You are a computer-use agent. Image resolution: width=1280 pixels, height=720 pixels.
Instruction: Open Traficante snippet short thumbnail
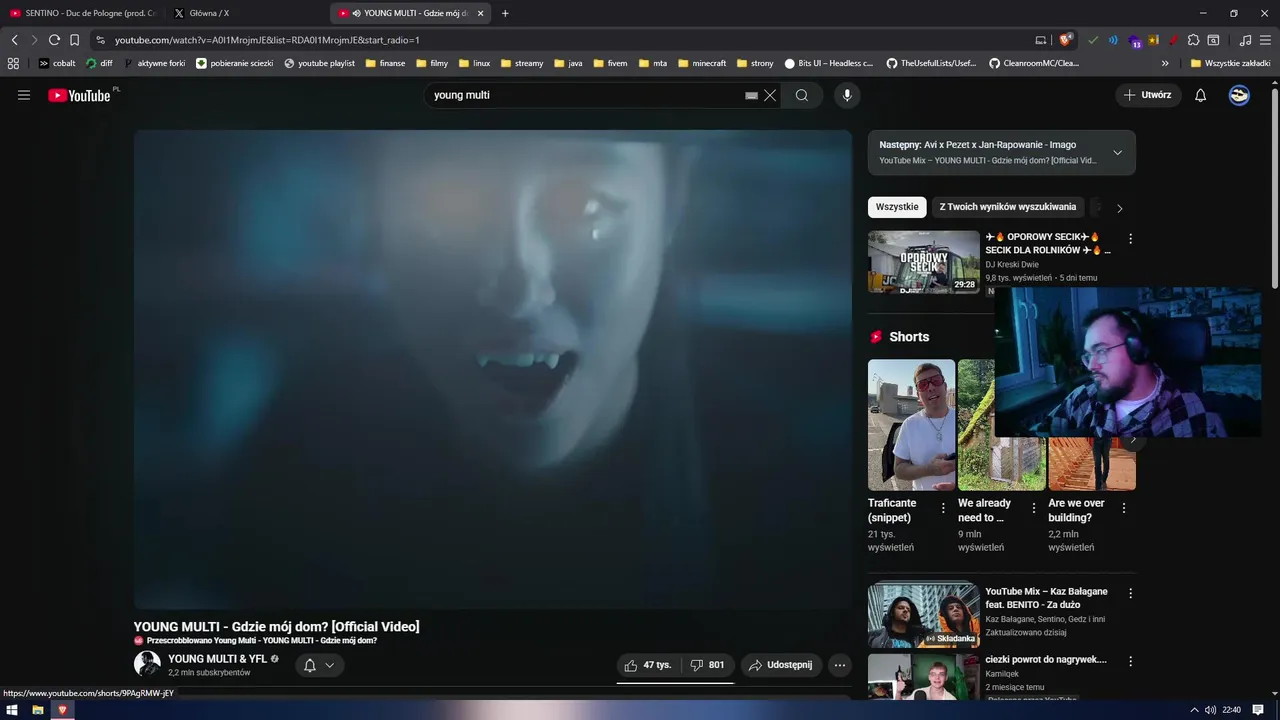tap(911, 425)
